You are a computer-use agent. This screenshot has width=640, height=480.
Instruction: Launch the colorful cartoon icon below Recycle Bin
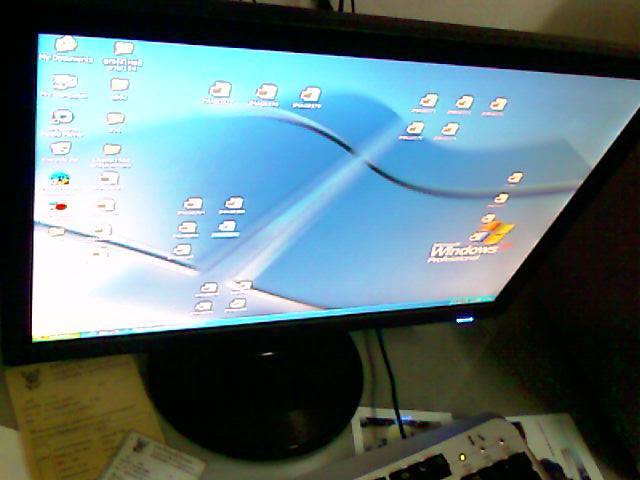[60, 181]
